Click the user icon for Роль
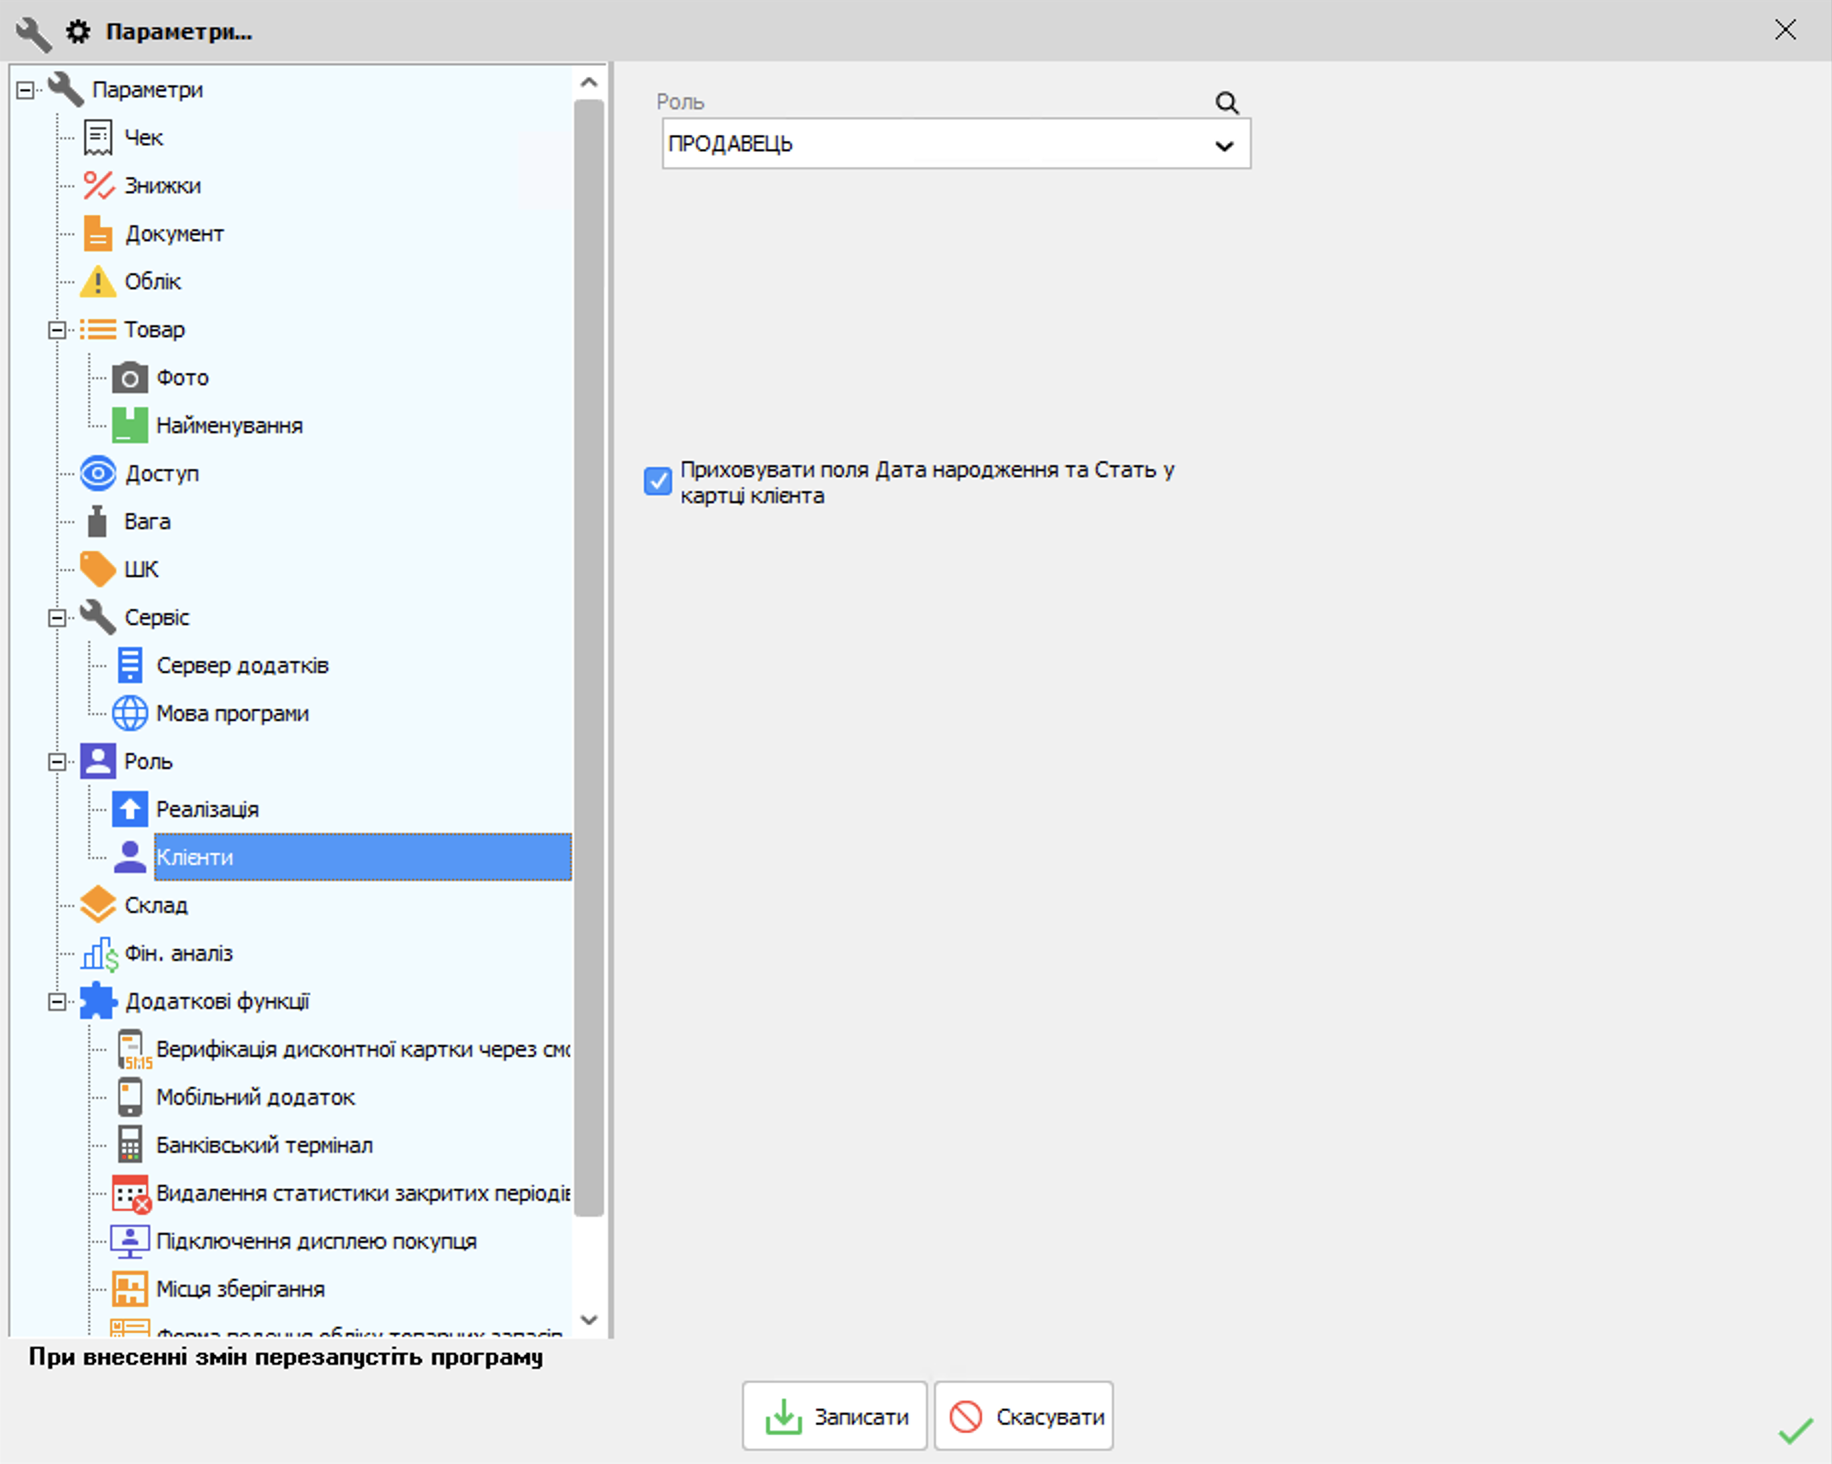Image resolution: width=1832 pixels, height=1464 pixels. point(98,761)
